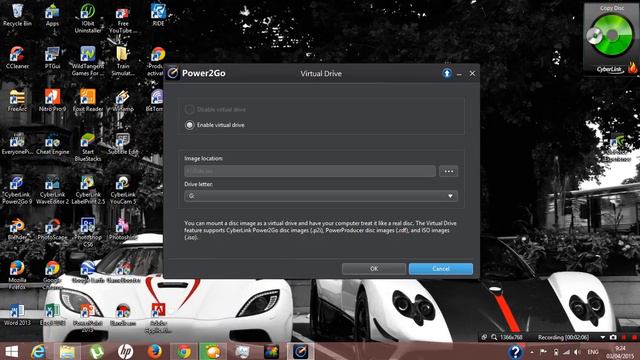
Task: Click Start BlueStacks desktop icon
Action: tap(88, 147)
